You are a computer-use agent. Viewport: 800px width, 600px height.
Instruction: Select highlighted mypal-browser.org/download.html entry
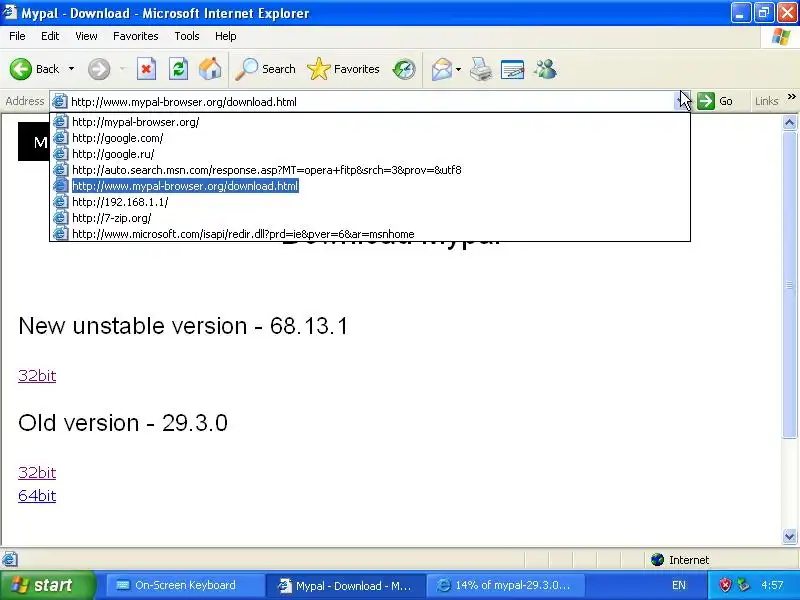tap(370, 186)
